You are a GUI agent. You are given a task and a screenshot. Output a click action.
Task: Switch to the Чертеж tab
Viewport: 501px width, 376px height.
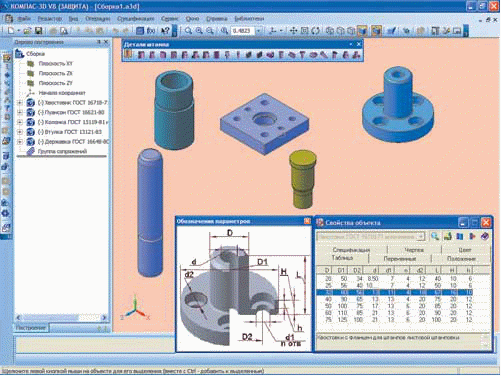tap(414, 249)
